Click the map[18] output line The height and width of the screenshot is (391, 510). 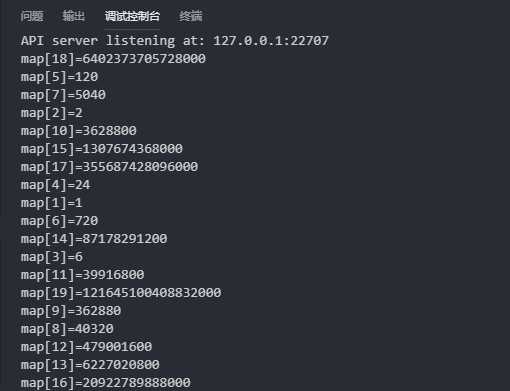113,59
